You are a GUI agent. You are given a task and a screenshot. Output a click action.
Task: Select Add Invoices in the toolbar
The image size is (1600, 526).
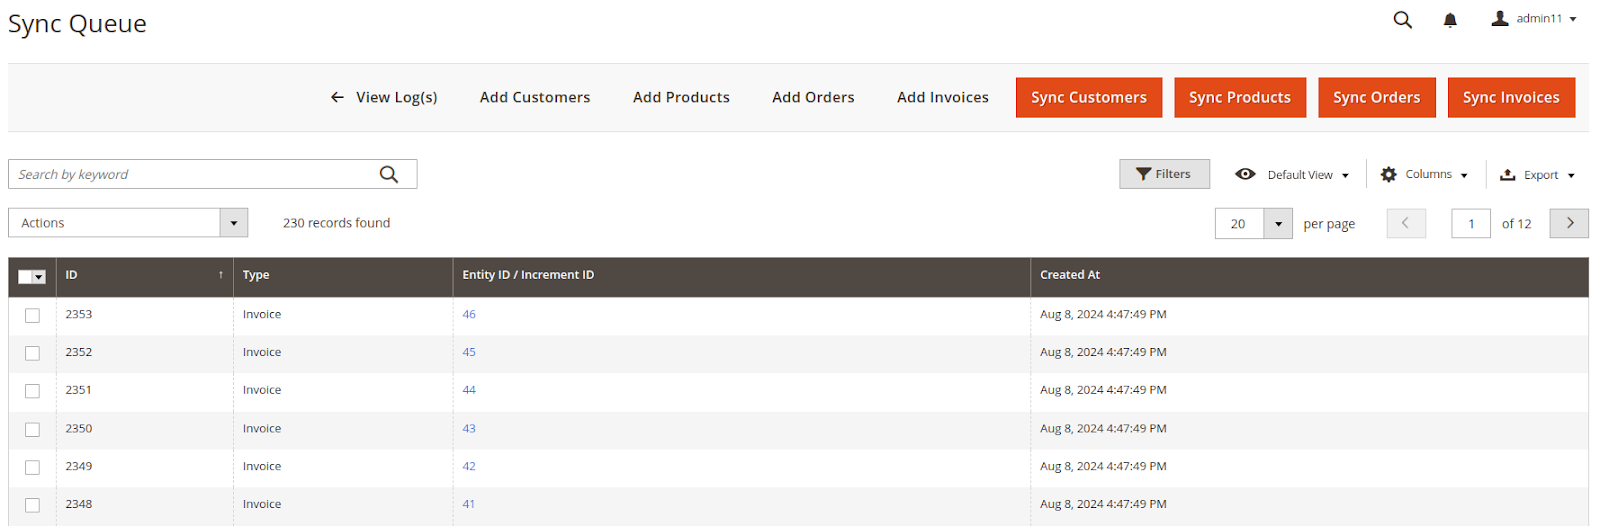[943, 97]
